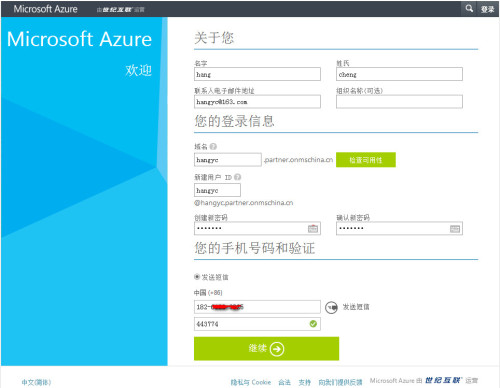Click the phone number field starting 182
The height and width of the screenshot is (388, 500).
point(257,307)
